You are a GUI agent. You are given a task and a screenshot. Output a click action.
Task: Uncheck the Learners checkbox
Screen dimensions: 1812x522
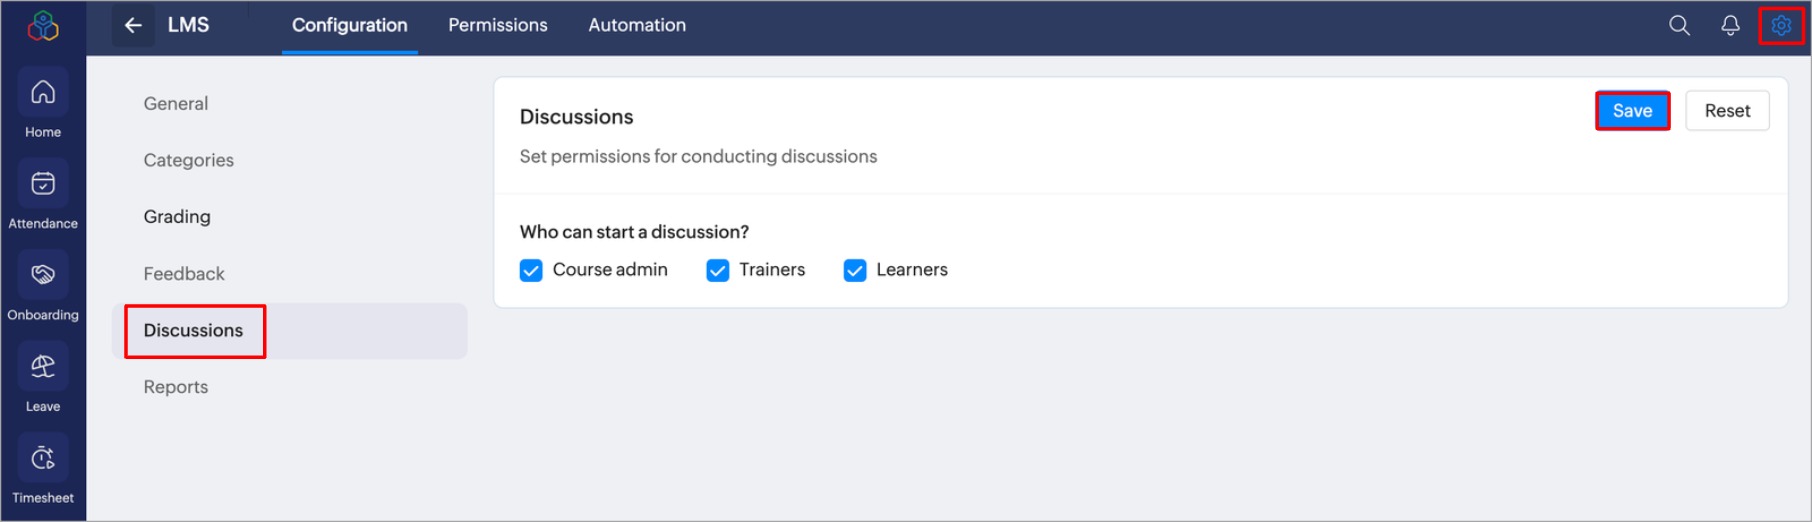tap(855, 271)
